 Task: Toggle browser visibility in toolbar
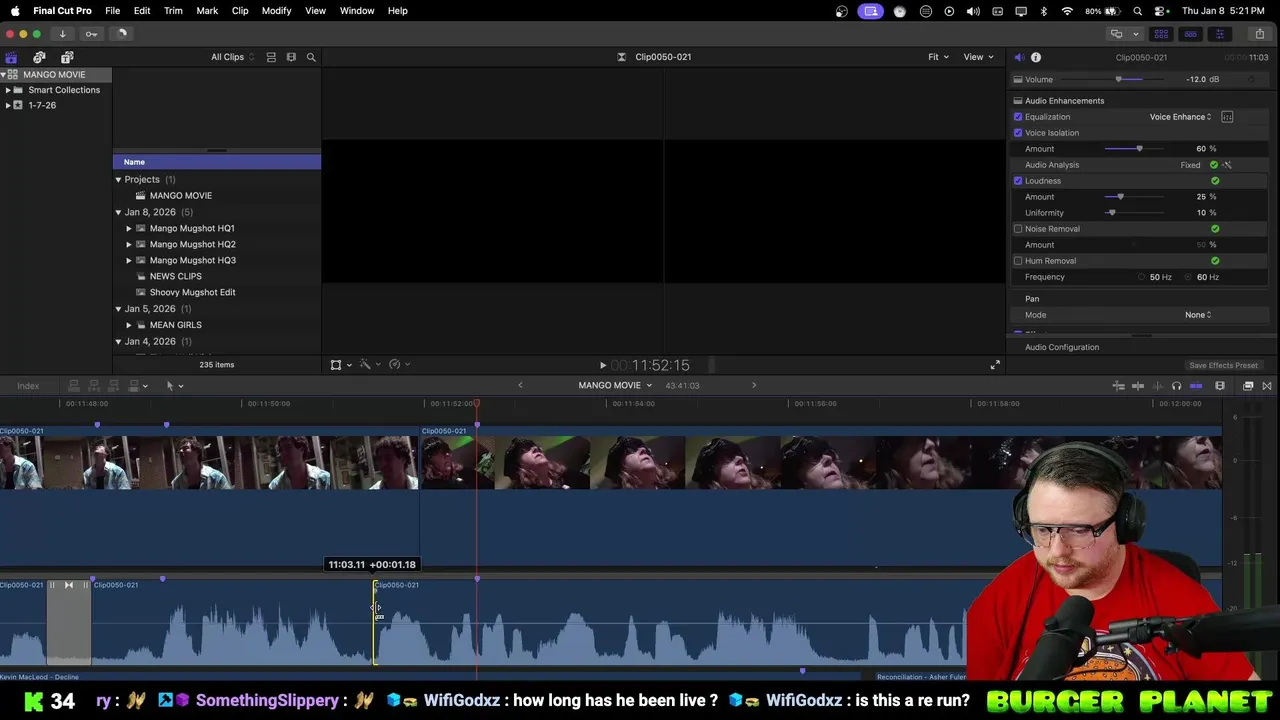(1161, 33)
